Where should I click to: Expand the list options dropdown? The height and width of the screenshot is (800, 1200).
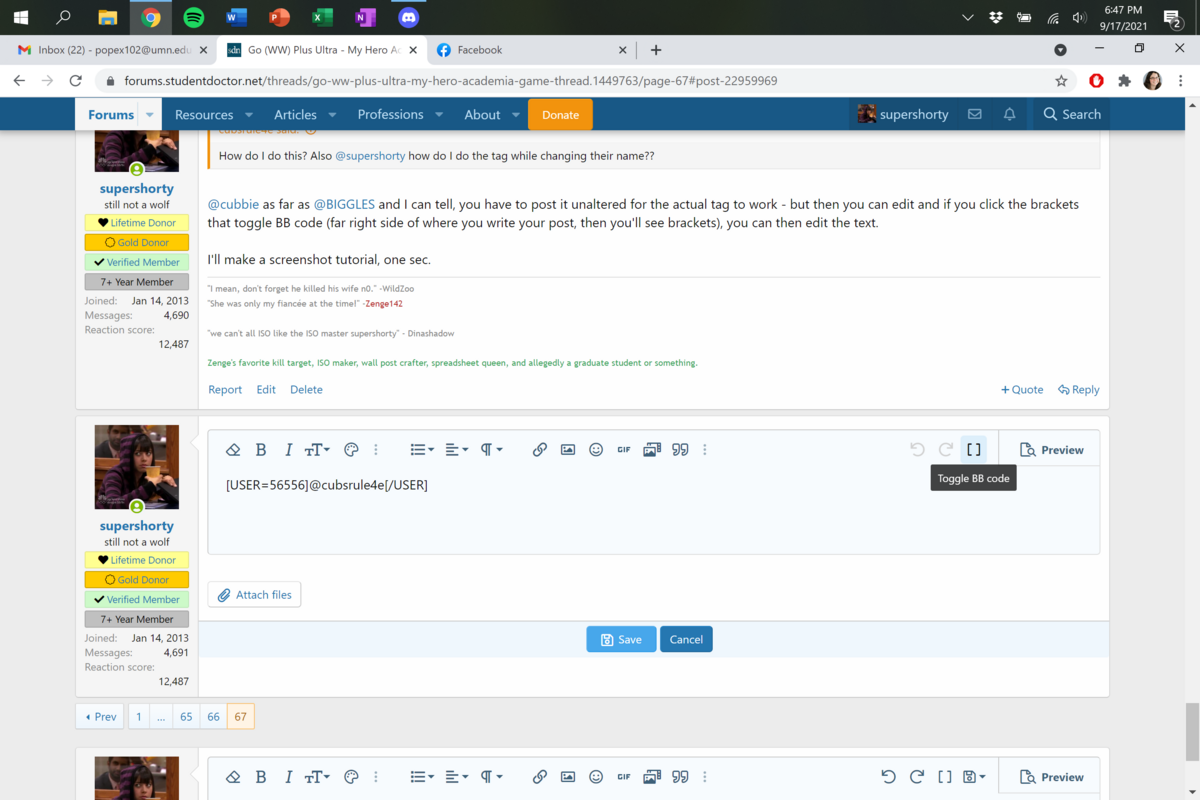click(422, 450)
